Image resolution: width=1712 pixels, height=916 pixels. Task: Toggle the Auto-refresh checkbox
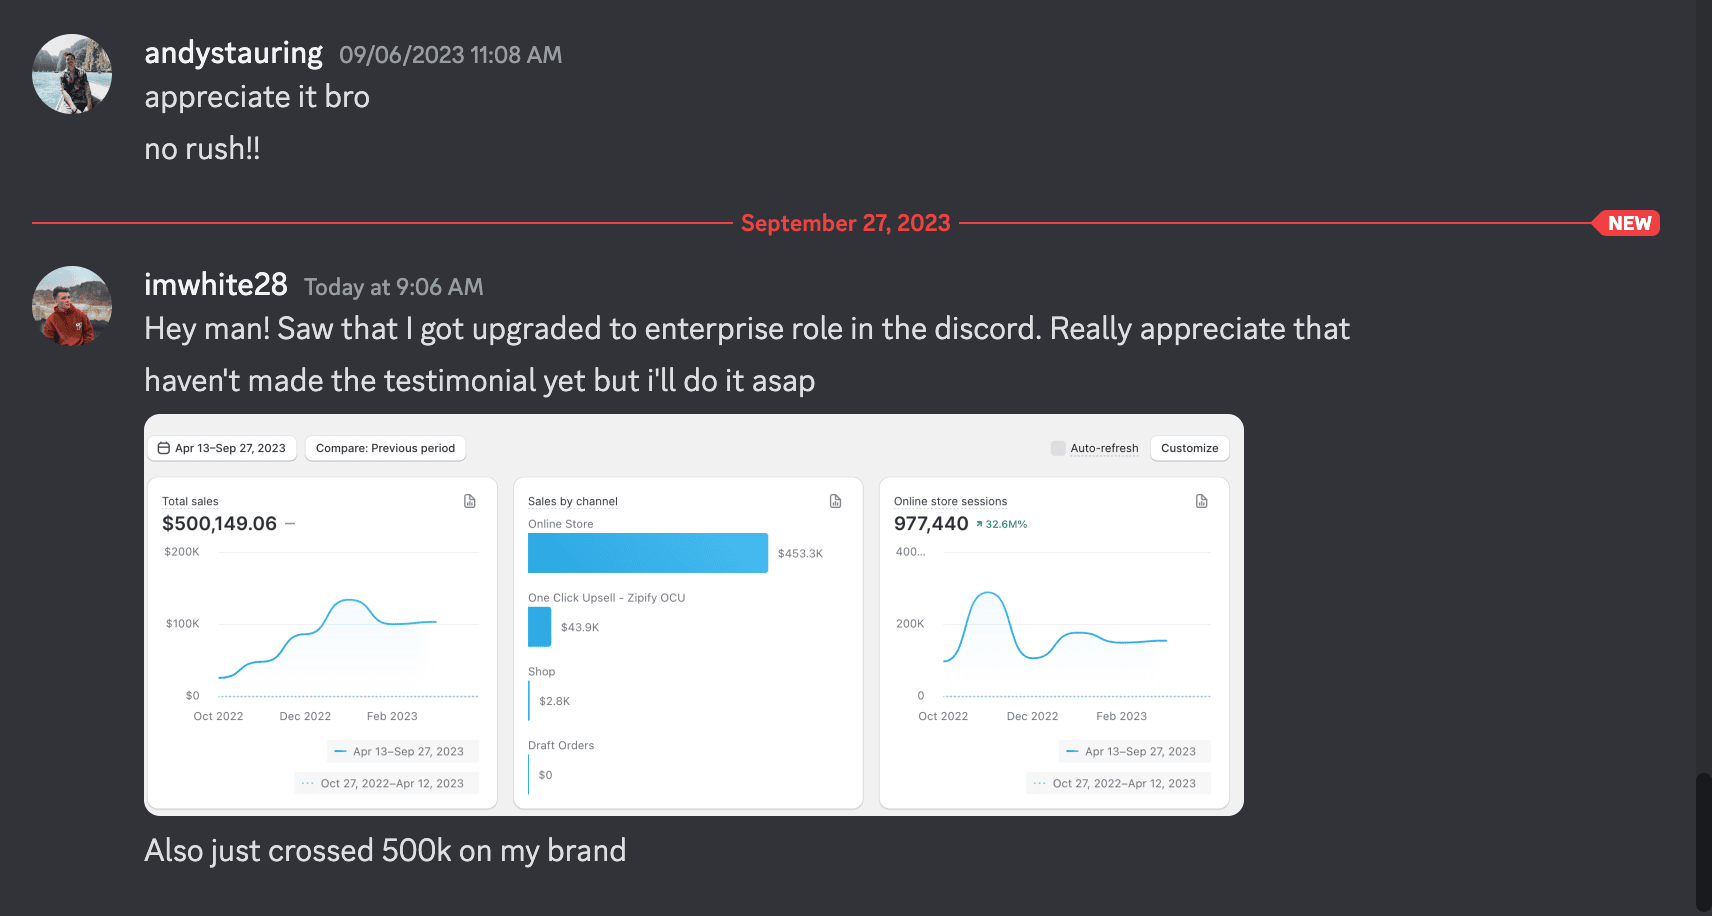pos(1058,448)
